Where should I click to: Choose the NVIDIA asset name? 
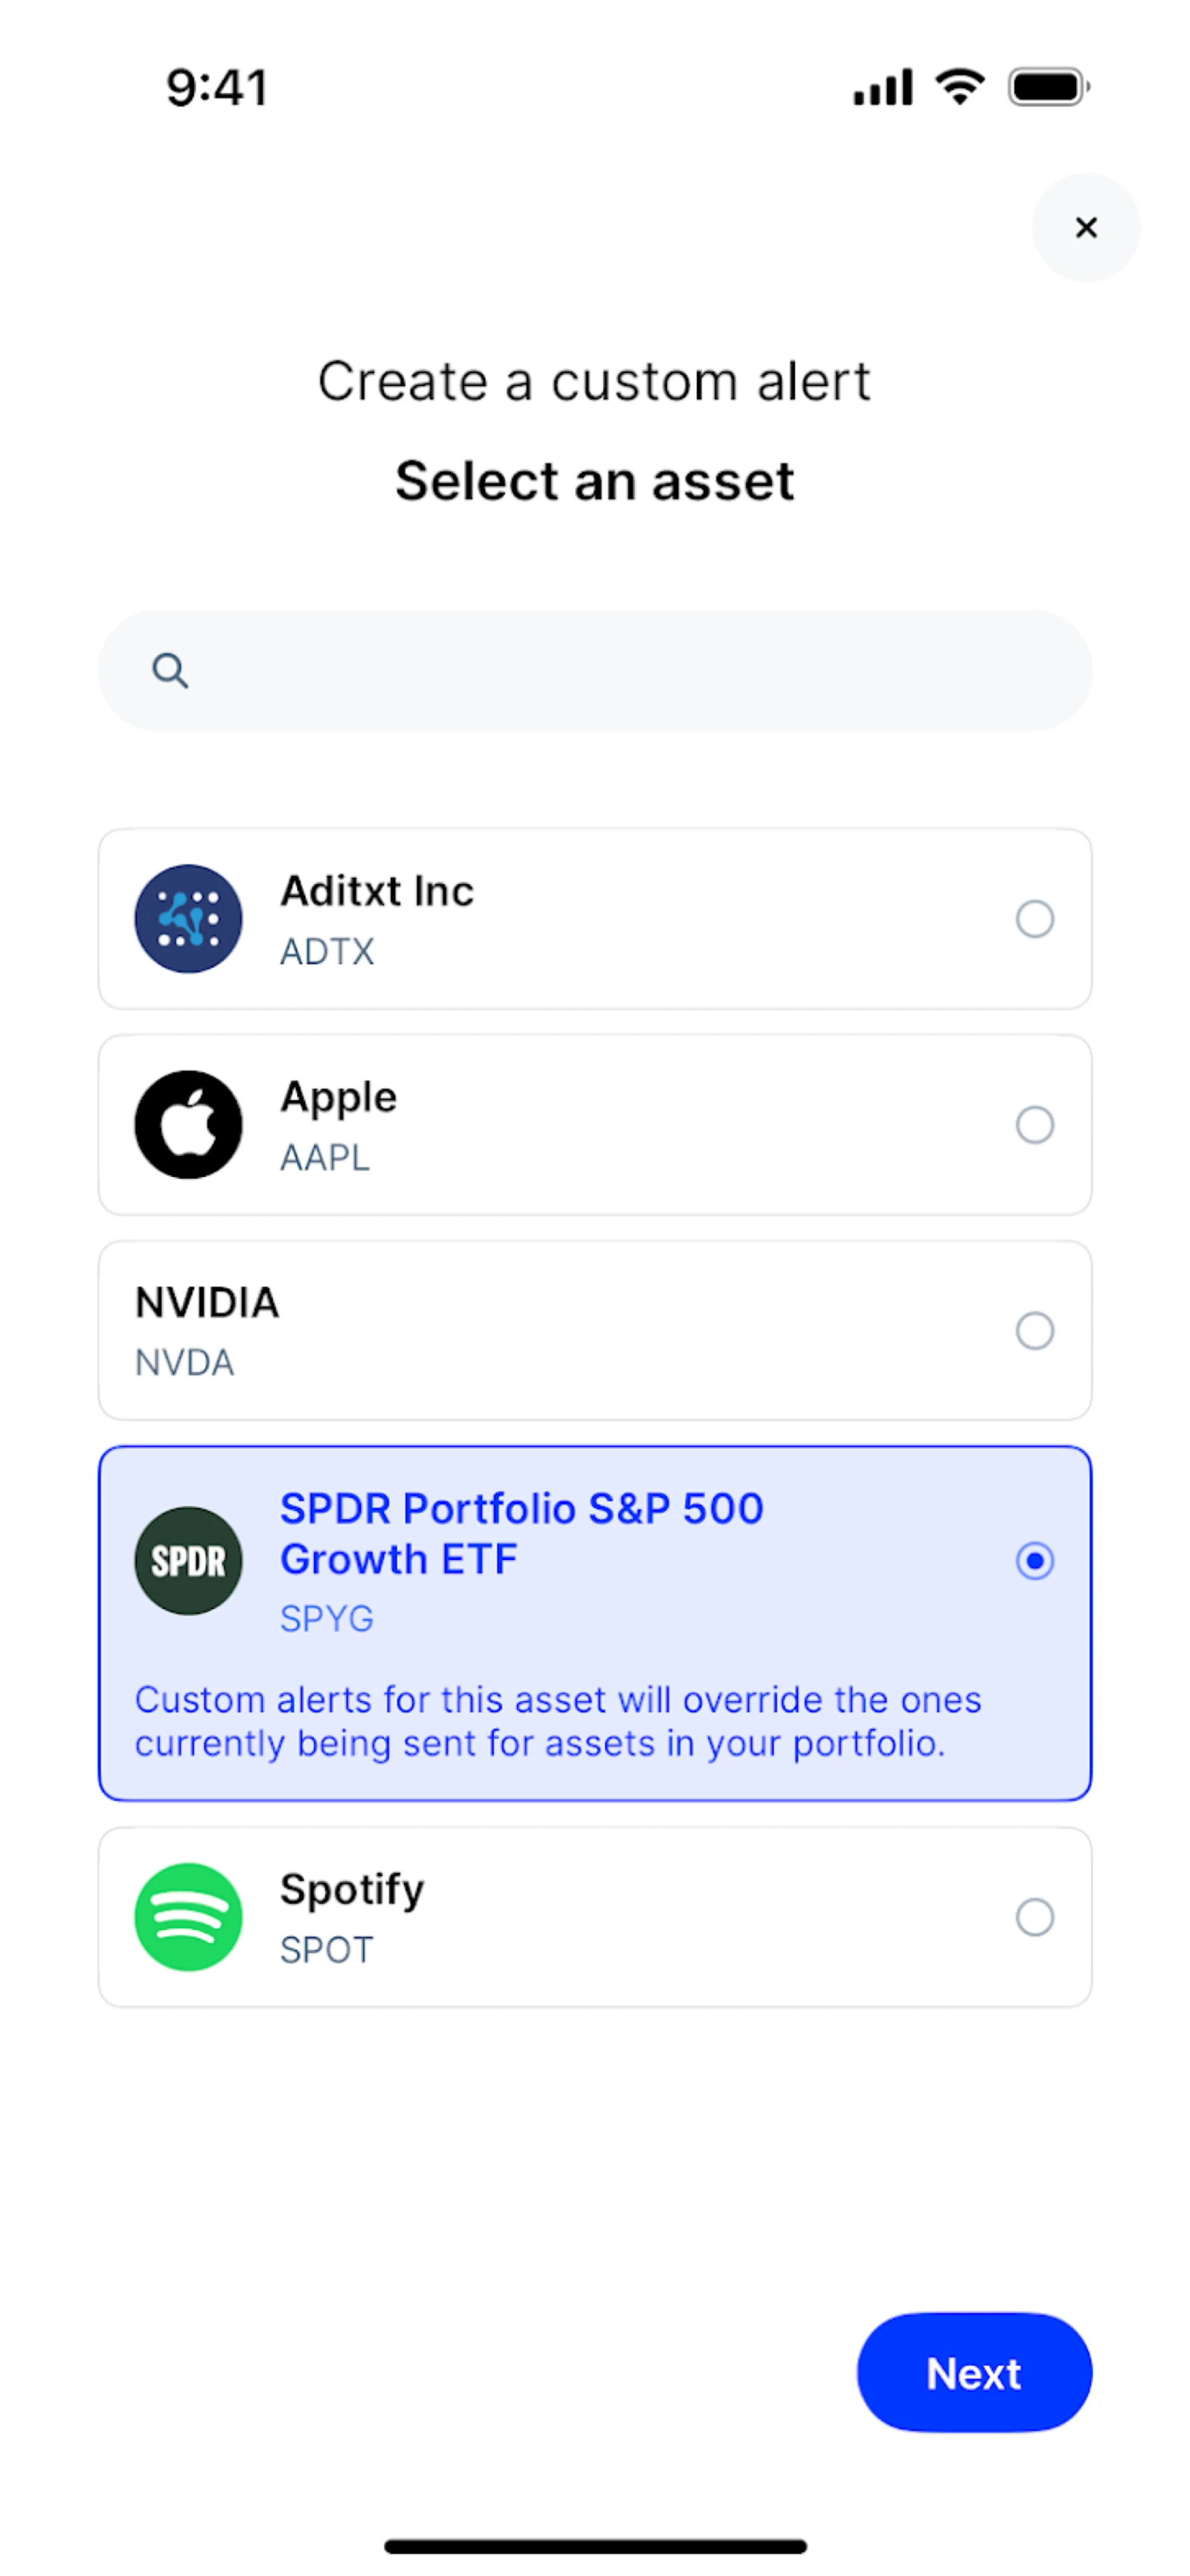[x=207, y=1302]
